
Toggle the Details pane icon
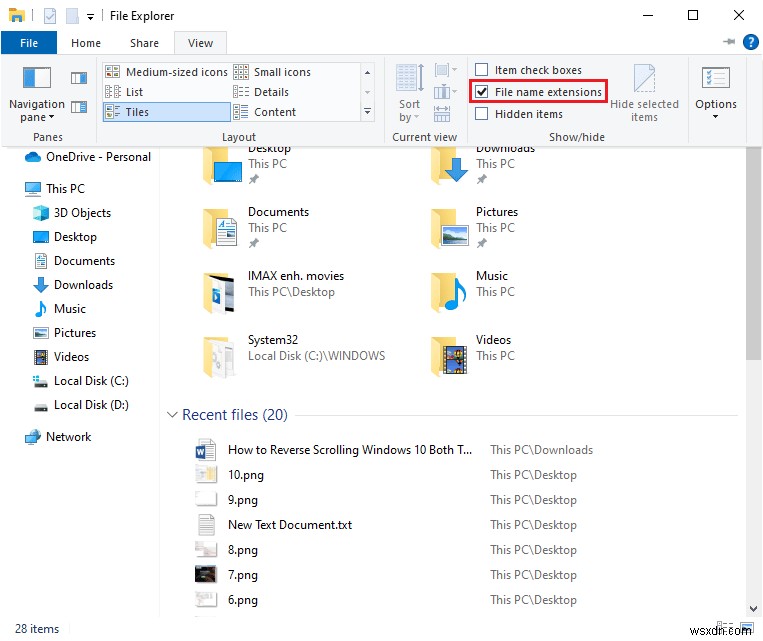(79, 107)
